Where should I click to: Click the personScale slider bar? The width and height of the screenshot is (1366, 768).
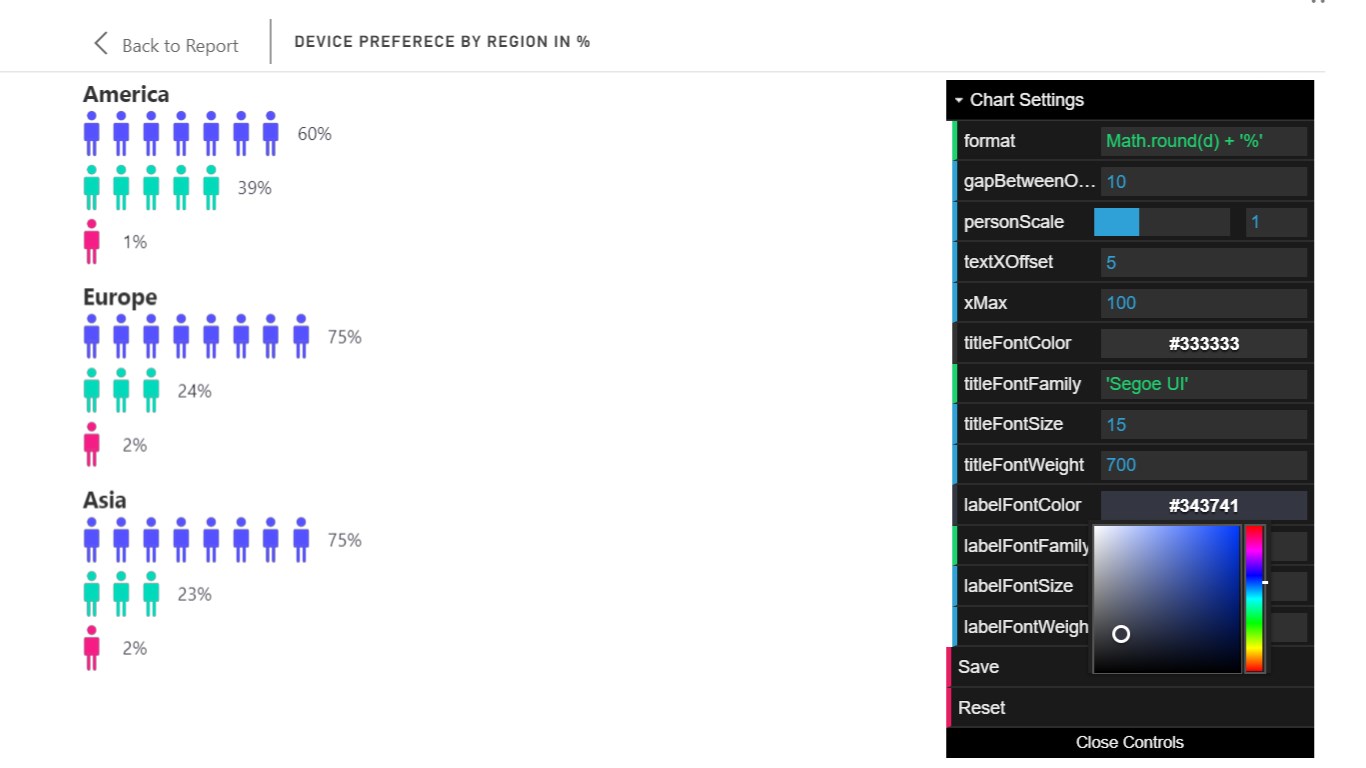click(x=1161, y=222)
